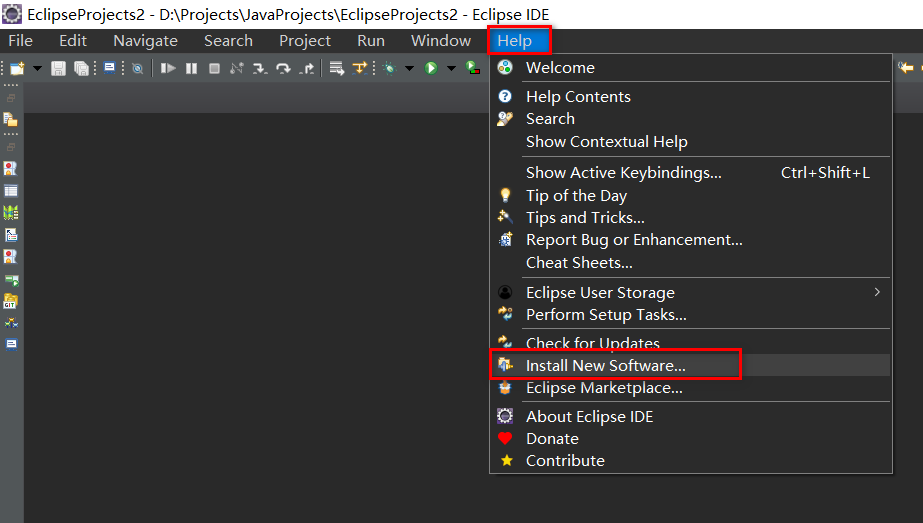Click the green Run button icon
Viewport: 923px width, 523px height.
click(x=431, y=68)
